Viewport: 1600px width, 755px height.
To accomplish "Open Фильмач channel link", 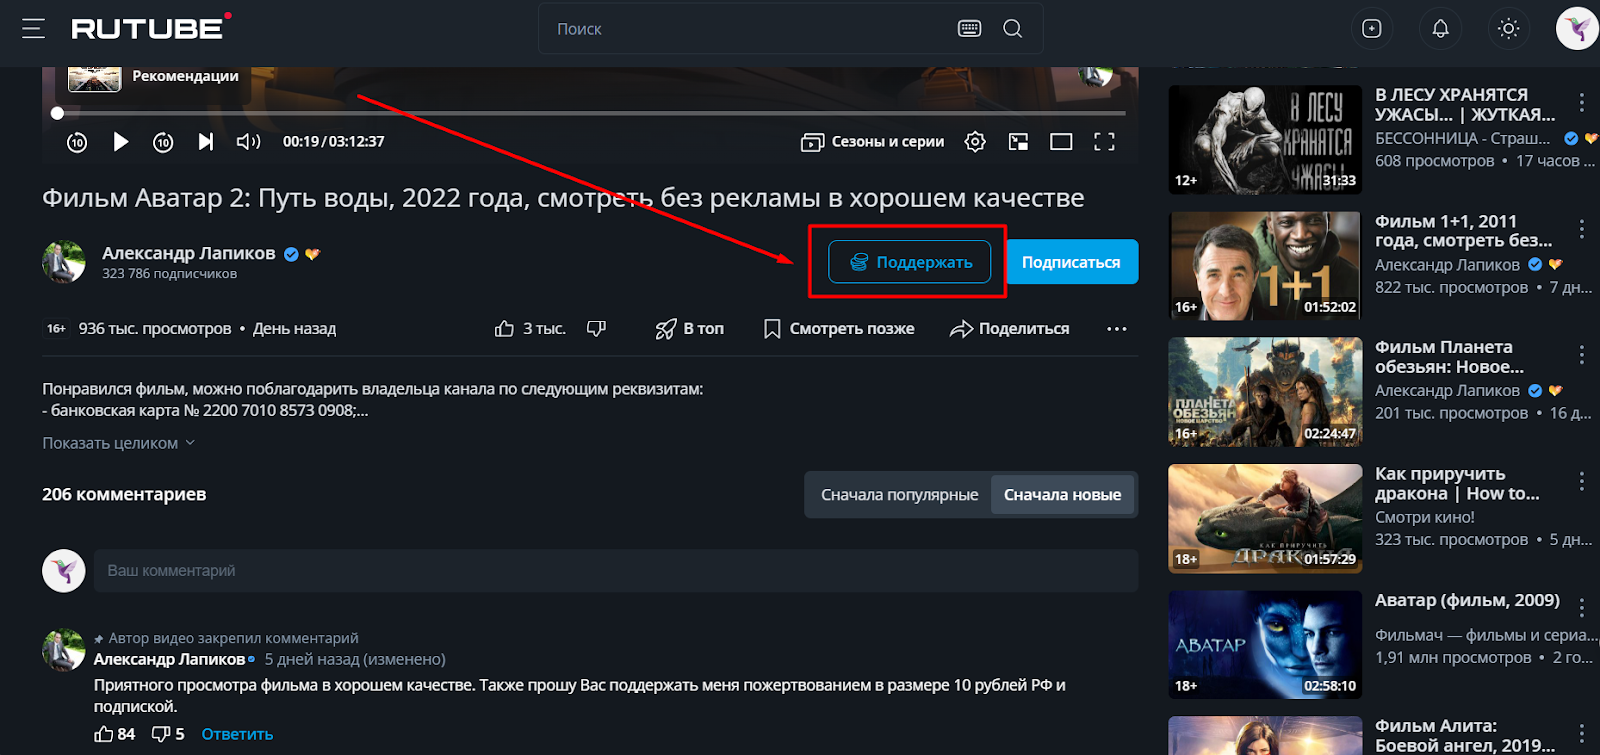I will pyautogui.click(x=1485, y=635).
